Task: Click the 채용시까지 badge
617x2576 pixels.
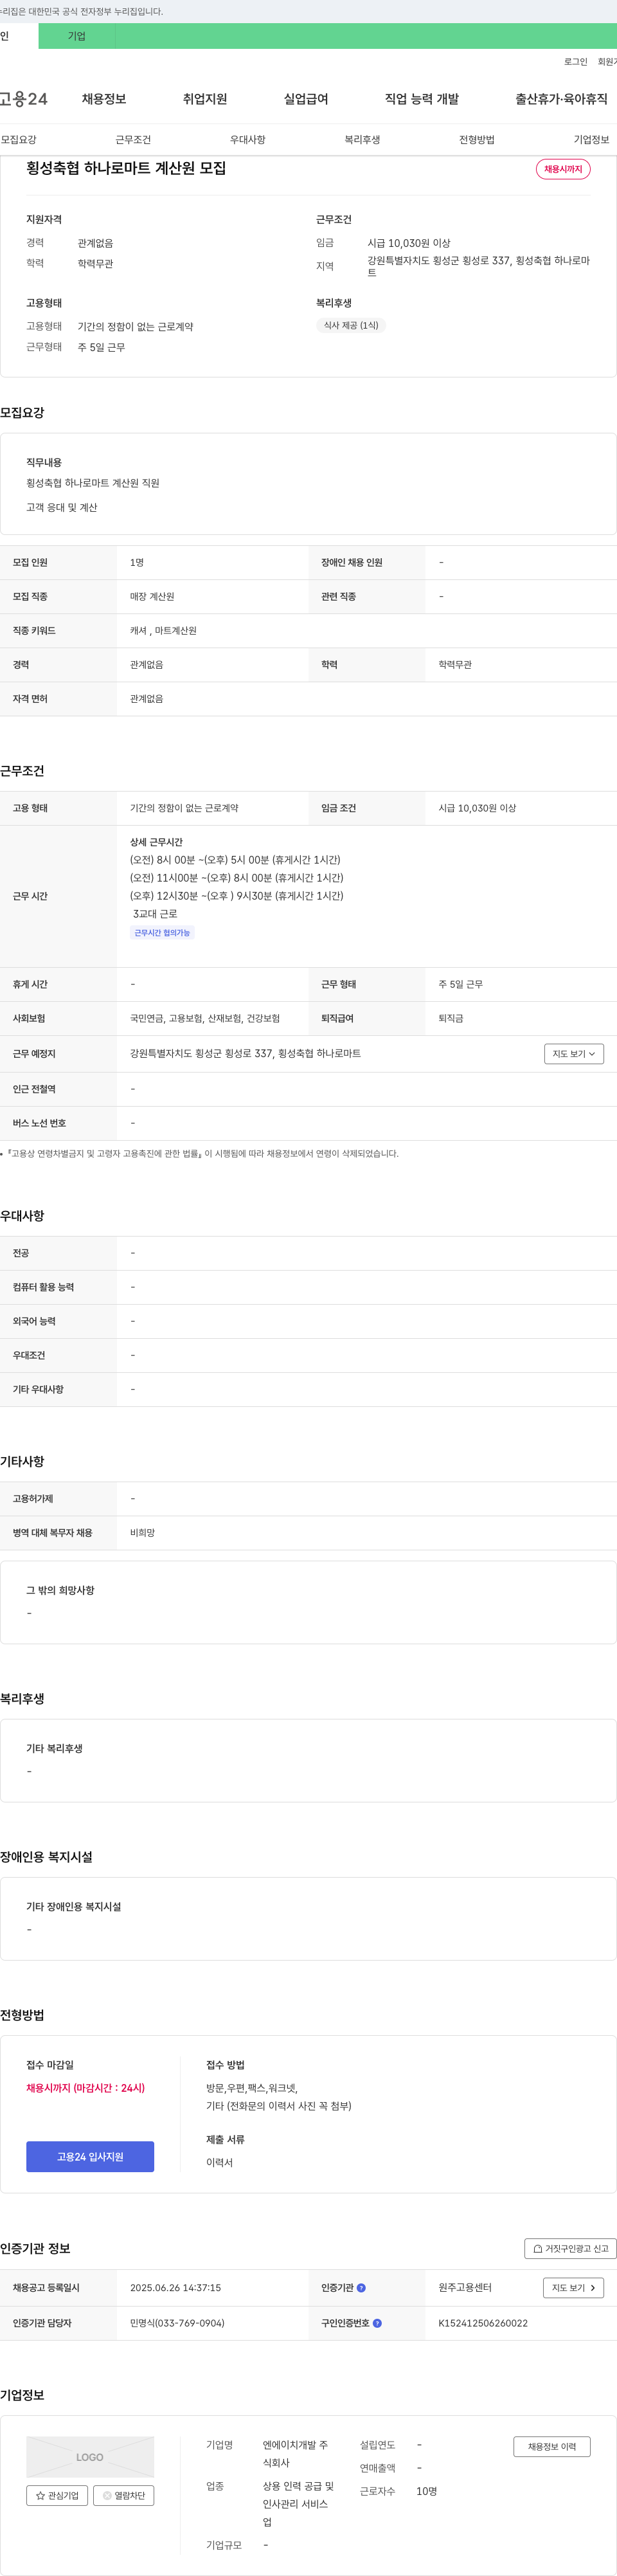Action: [x=563, y=169]
